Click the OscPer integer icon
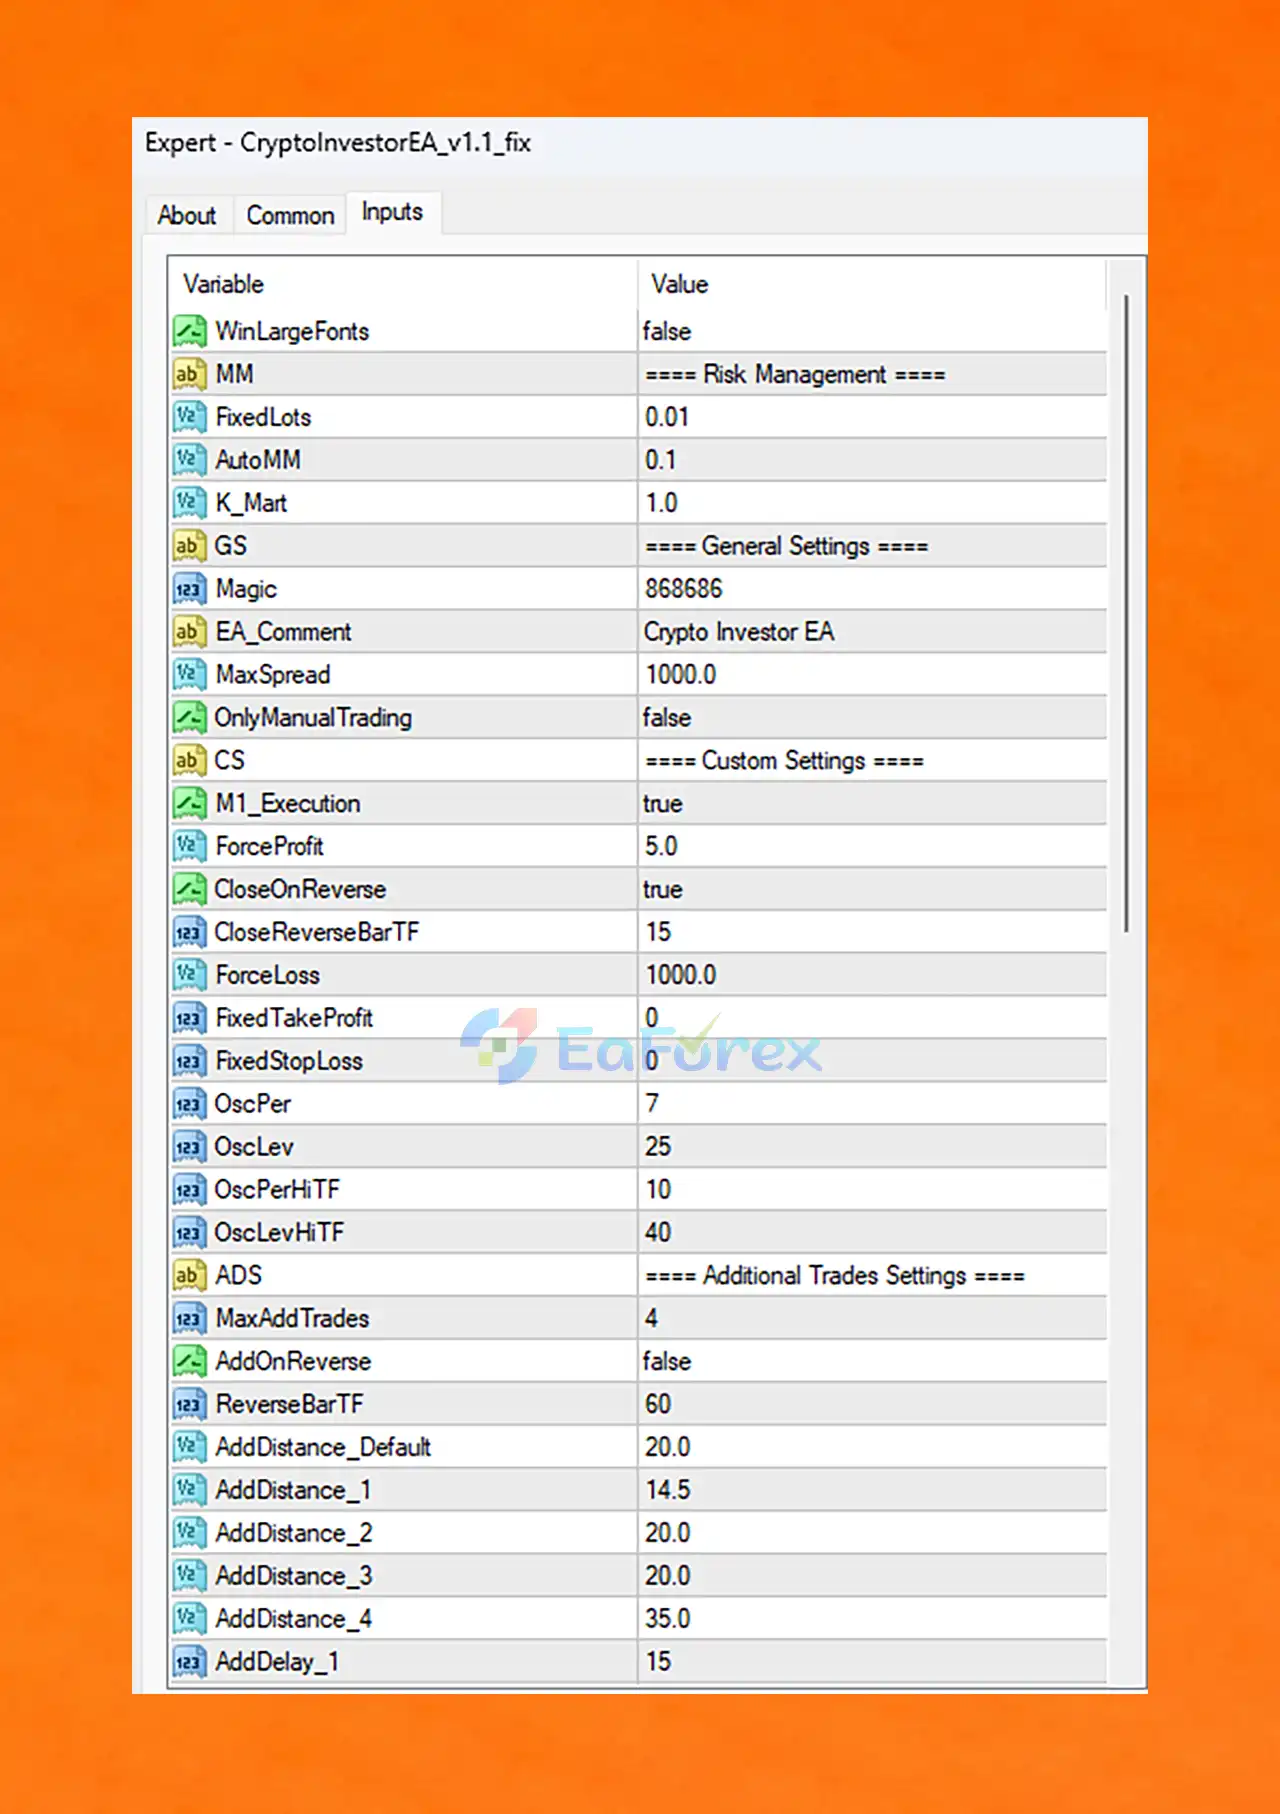The height and width of the screenshot is (1814, 1280). point(189,1104)
